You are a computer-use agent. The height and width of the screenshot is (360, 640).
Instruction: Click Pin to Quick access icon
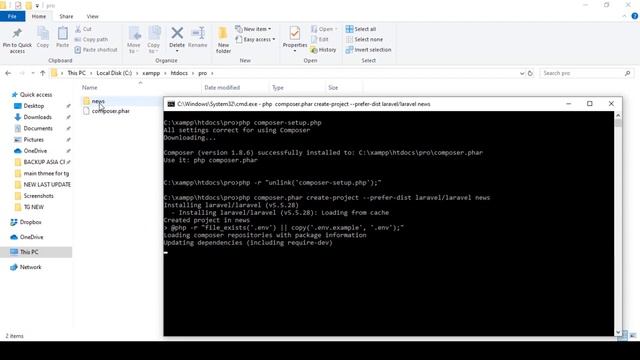point(17,33)
